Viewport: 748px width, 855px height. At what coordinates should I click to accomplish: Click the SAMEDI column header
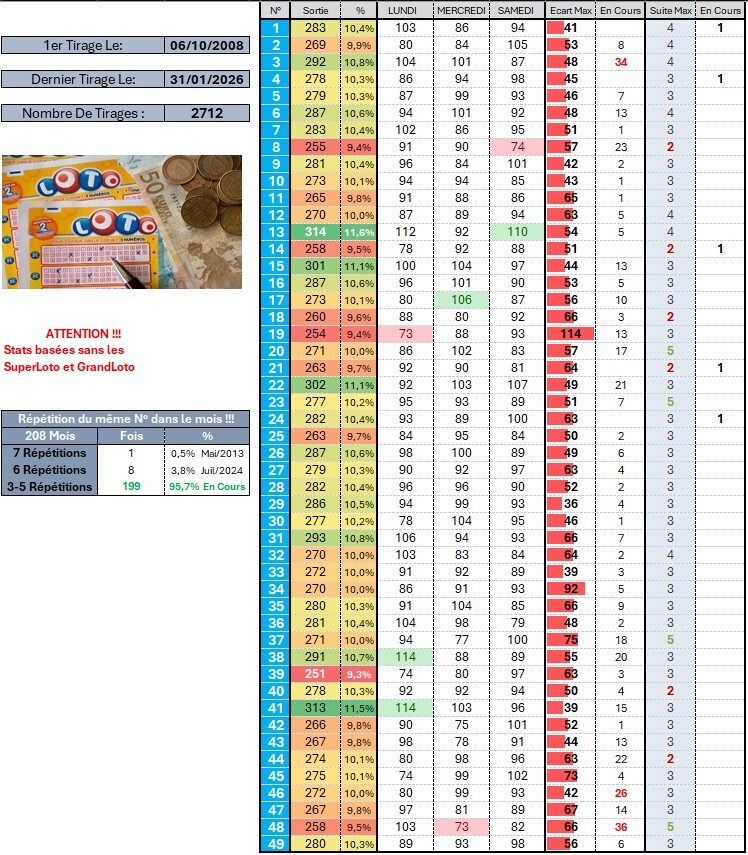click(x=516, y=10)
